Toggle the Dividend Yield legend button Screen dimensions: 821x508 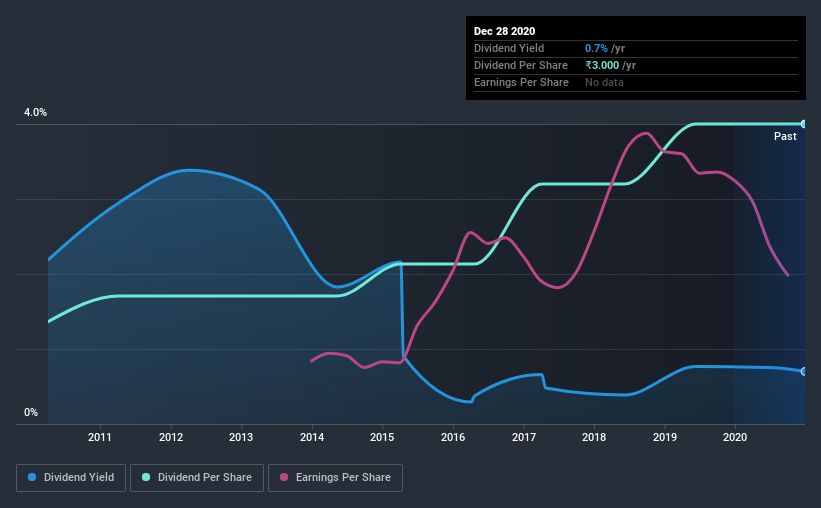tap(71, 478)
